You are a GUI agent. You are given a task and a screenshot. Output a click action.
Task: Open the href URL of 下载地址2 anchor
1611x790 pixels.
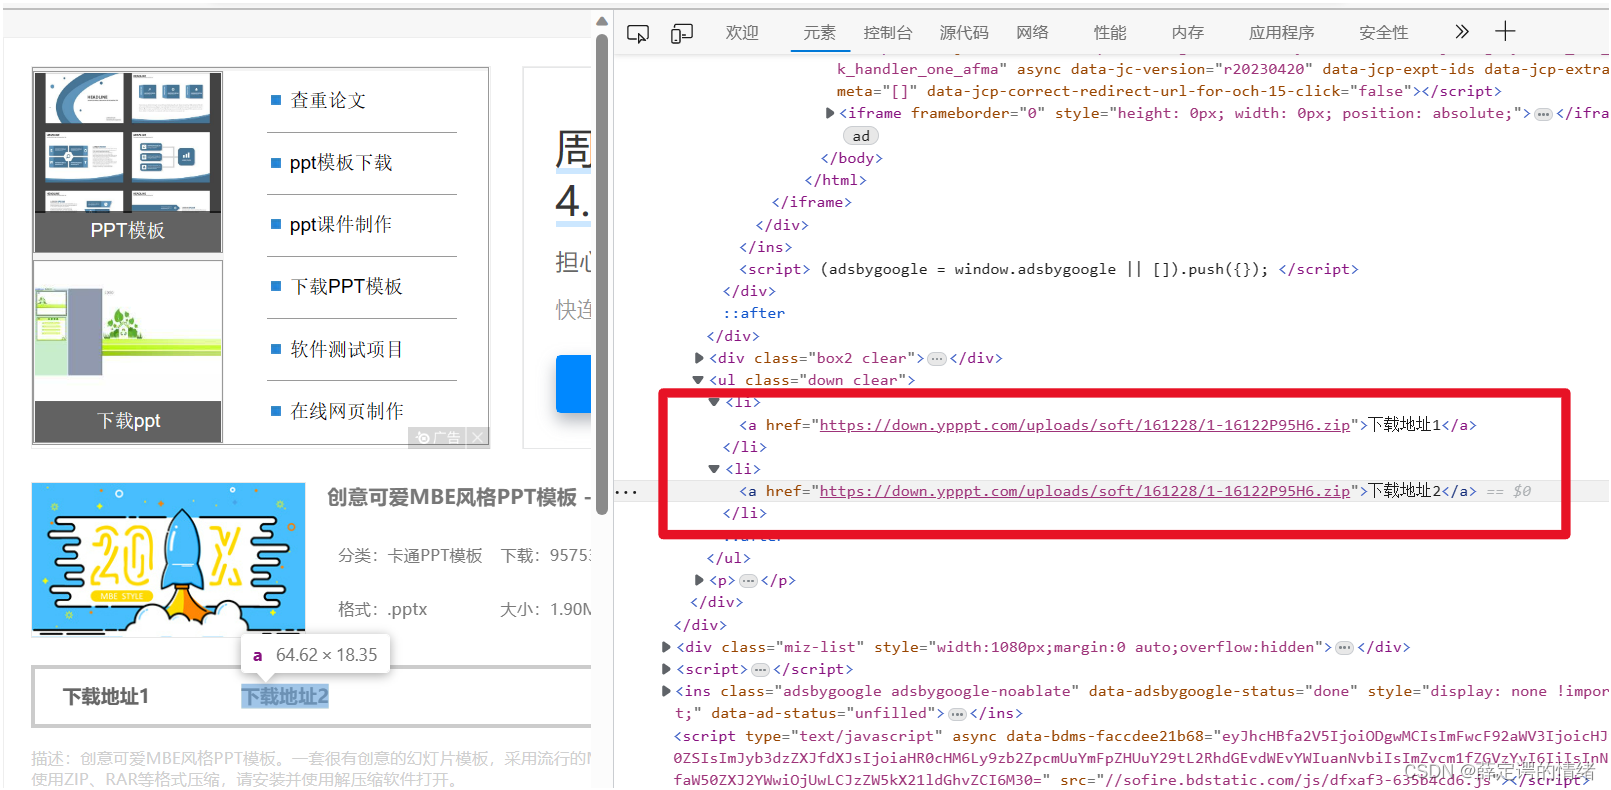1085,491
